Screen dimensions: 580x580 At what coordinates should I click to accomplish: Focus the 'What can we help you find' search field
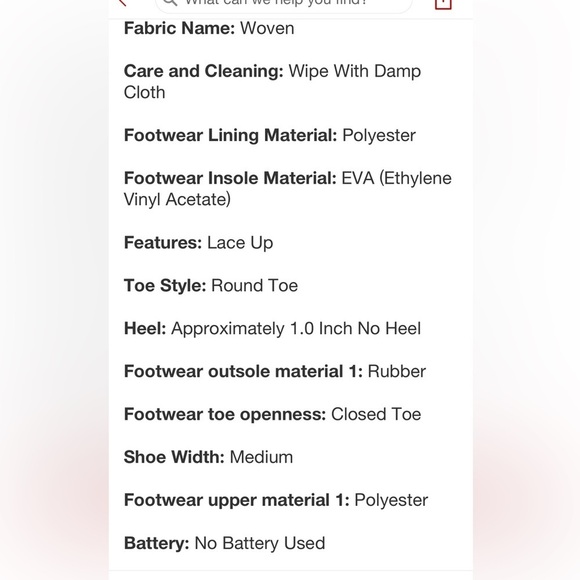tap(284, 4)
